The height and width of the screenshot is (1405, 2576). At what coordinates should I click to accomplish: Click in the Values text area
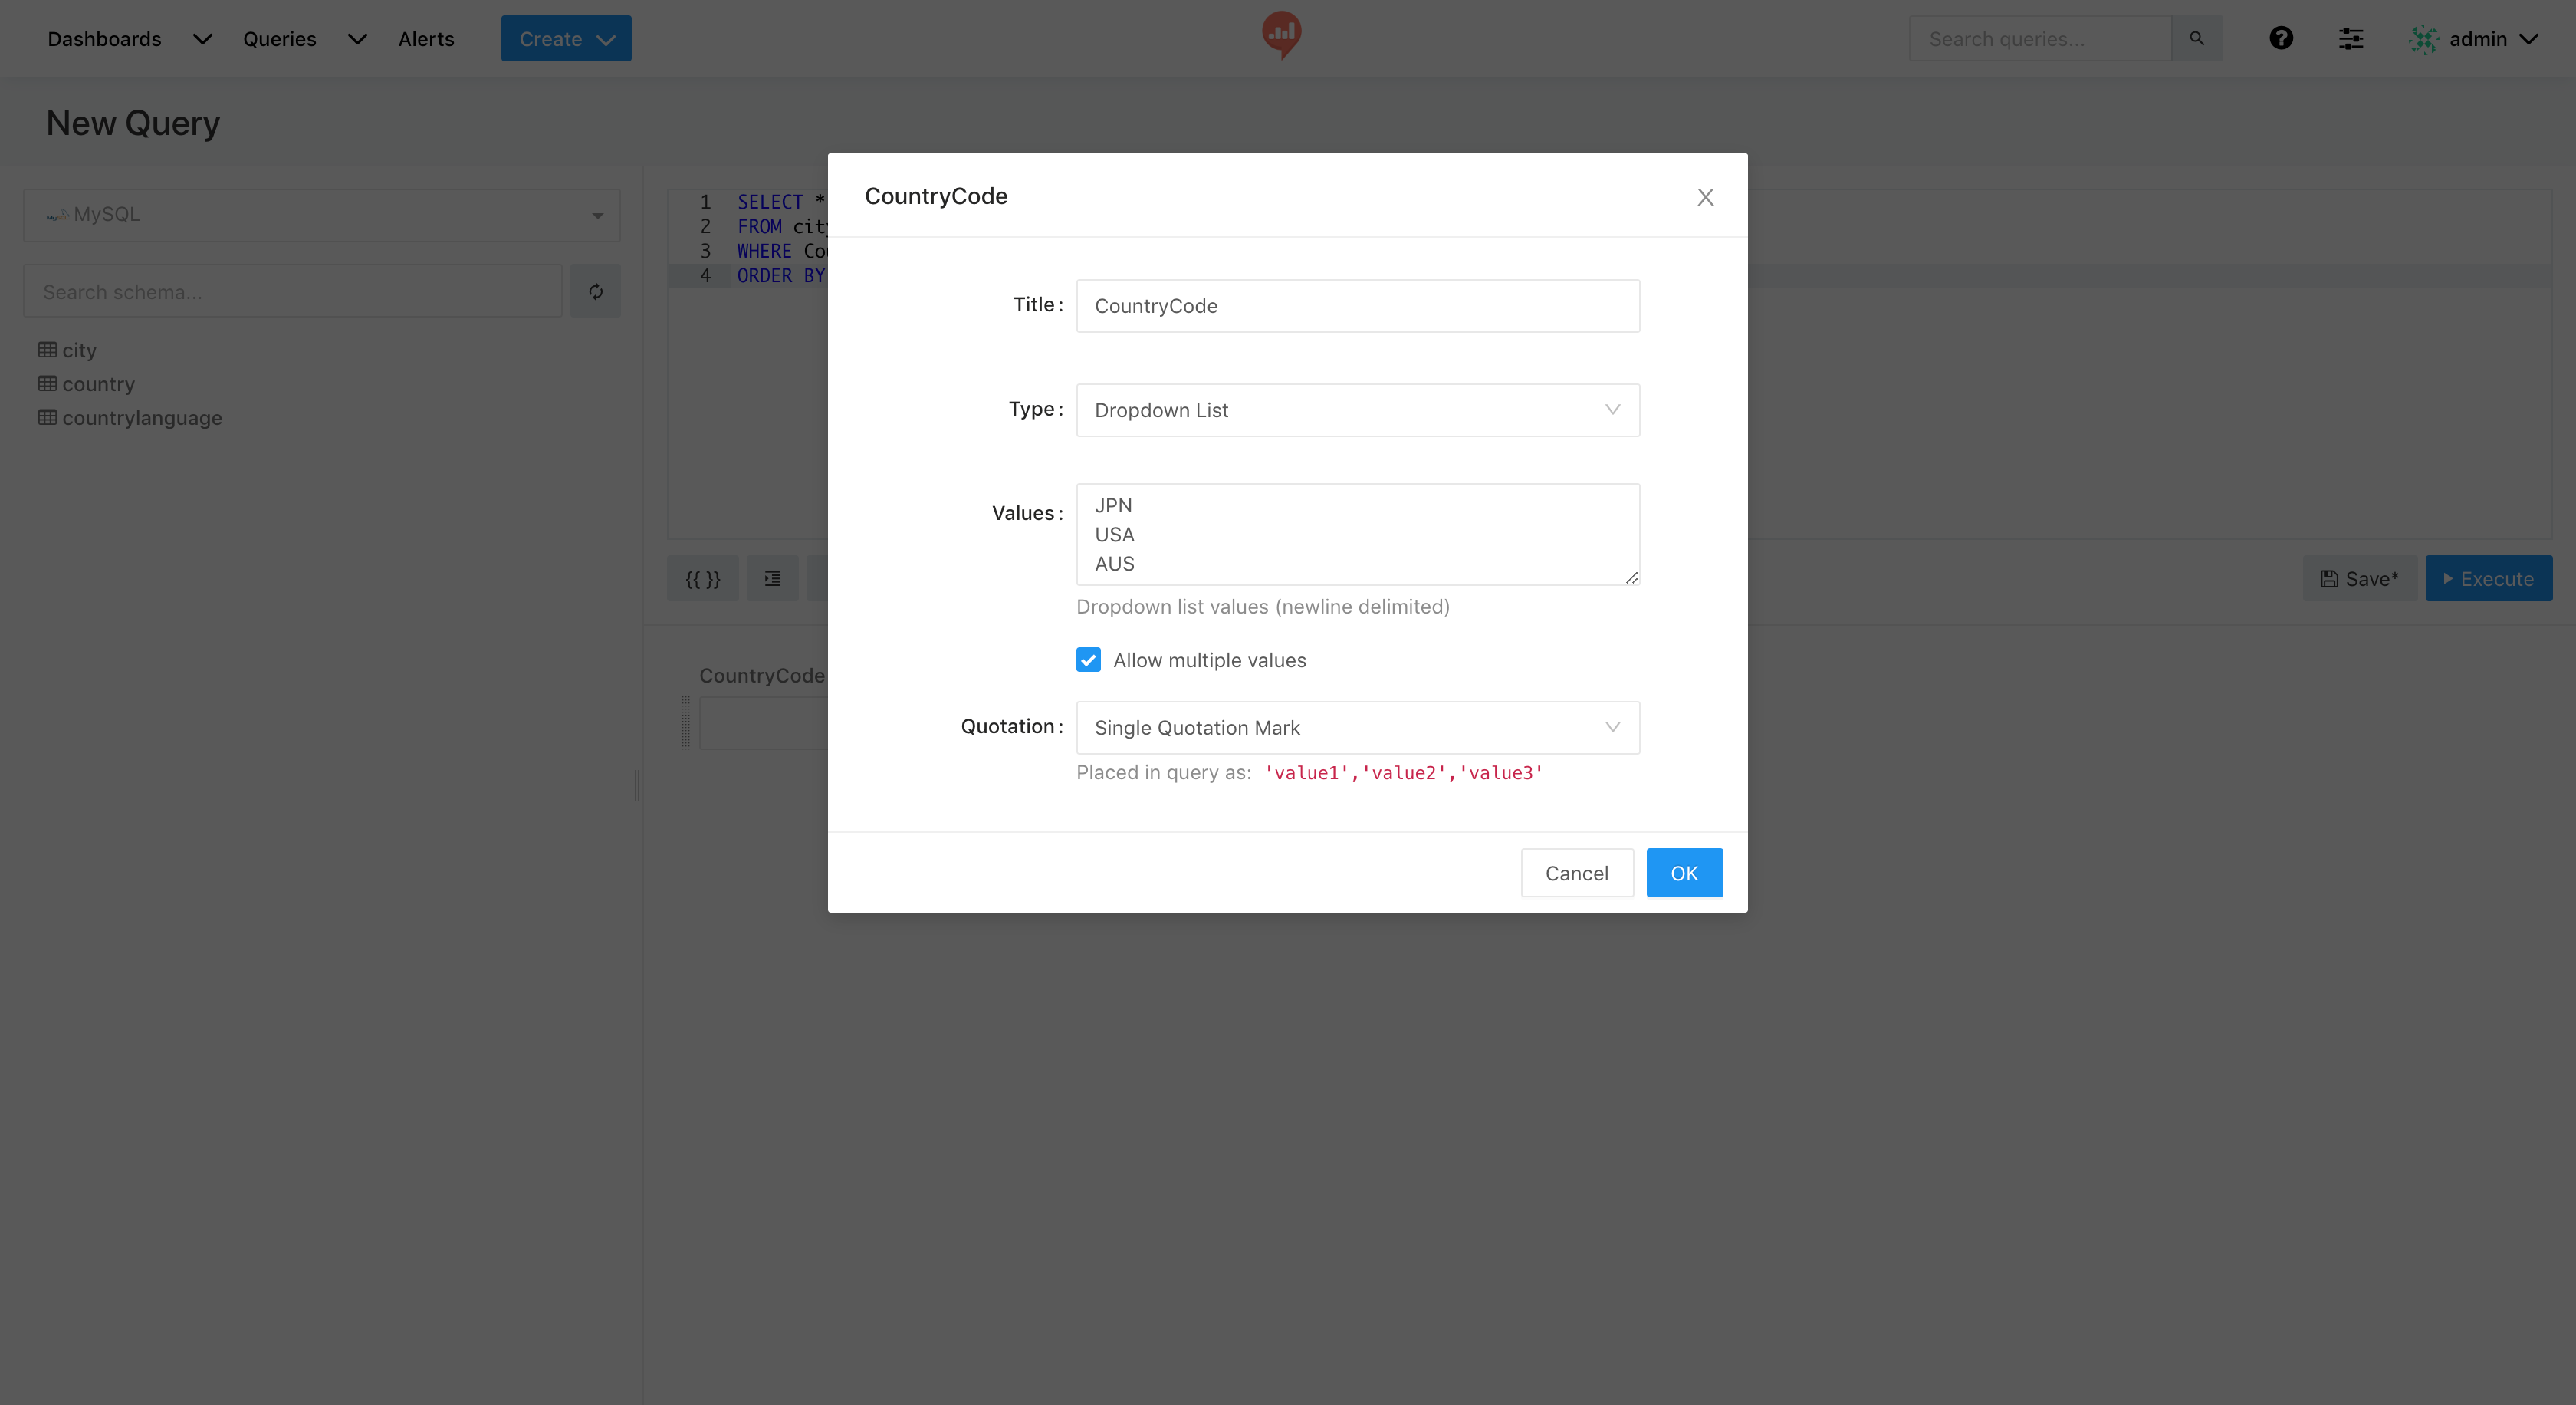point(1357,534)
